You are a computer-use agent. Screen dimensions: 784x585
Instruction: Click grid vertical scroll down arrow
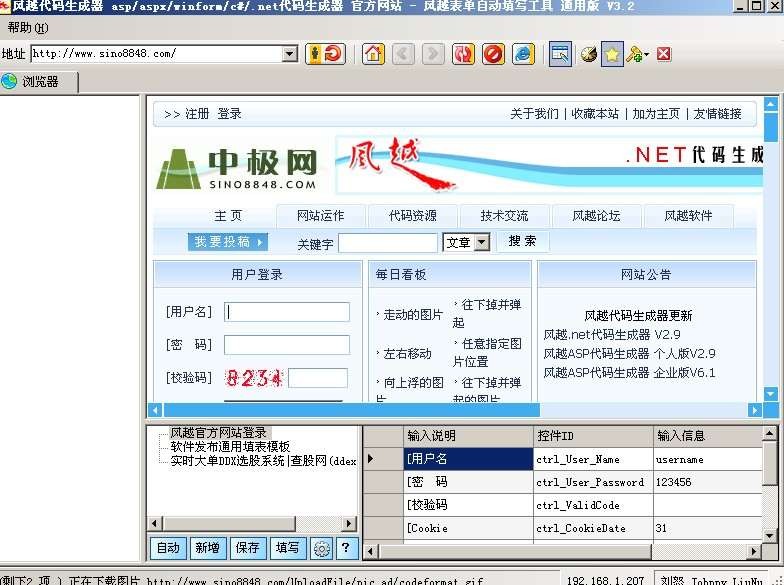tap(770, 536)
